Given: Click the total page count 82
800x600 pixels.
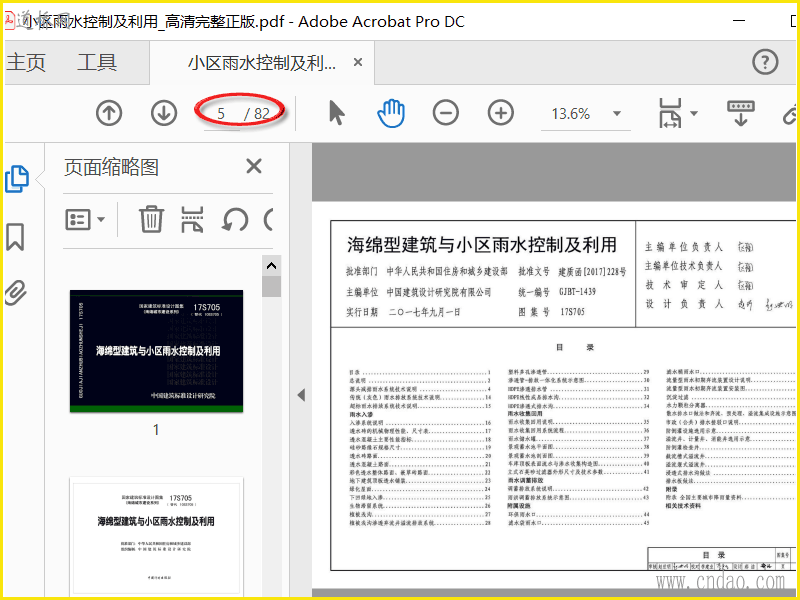Looking at the screenshot, I should coord(262,114).
